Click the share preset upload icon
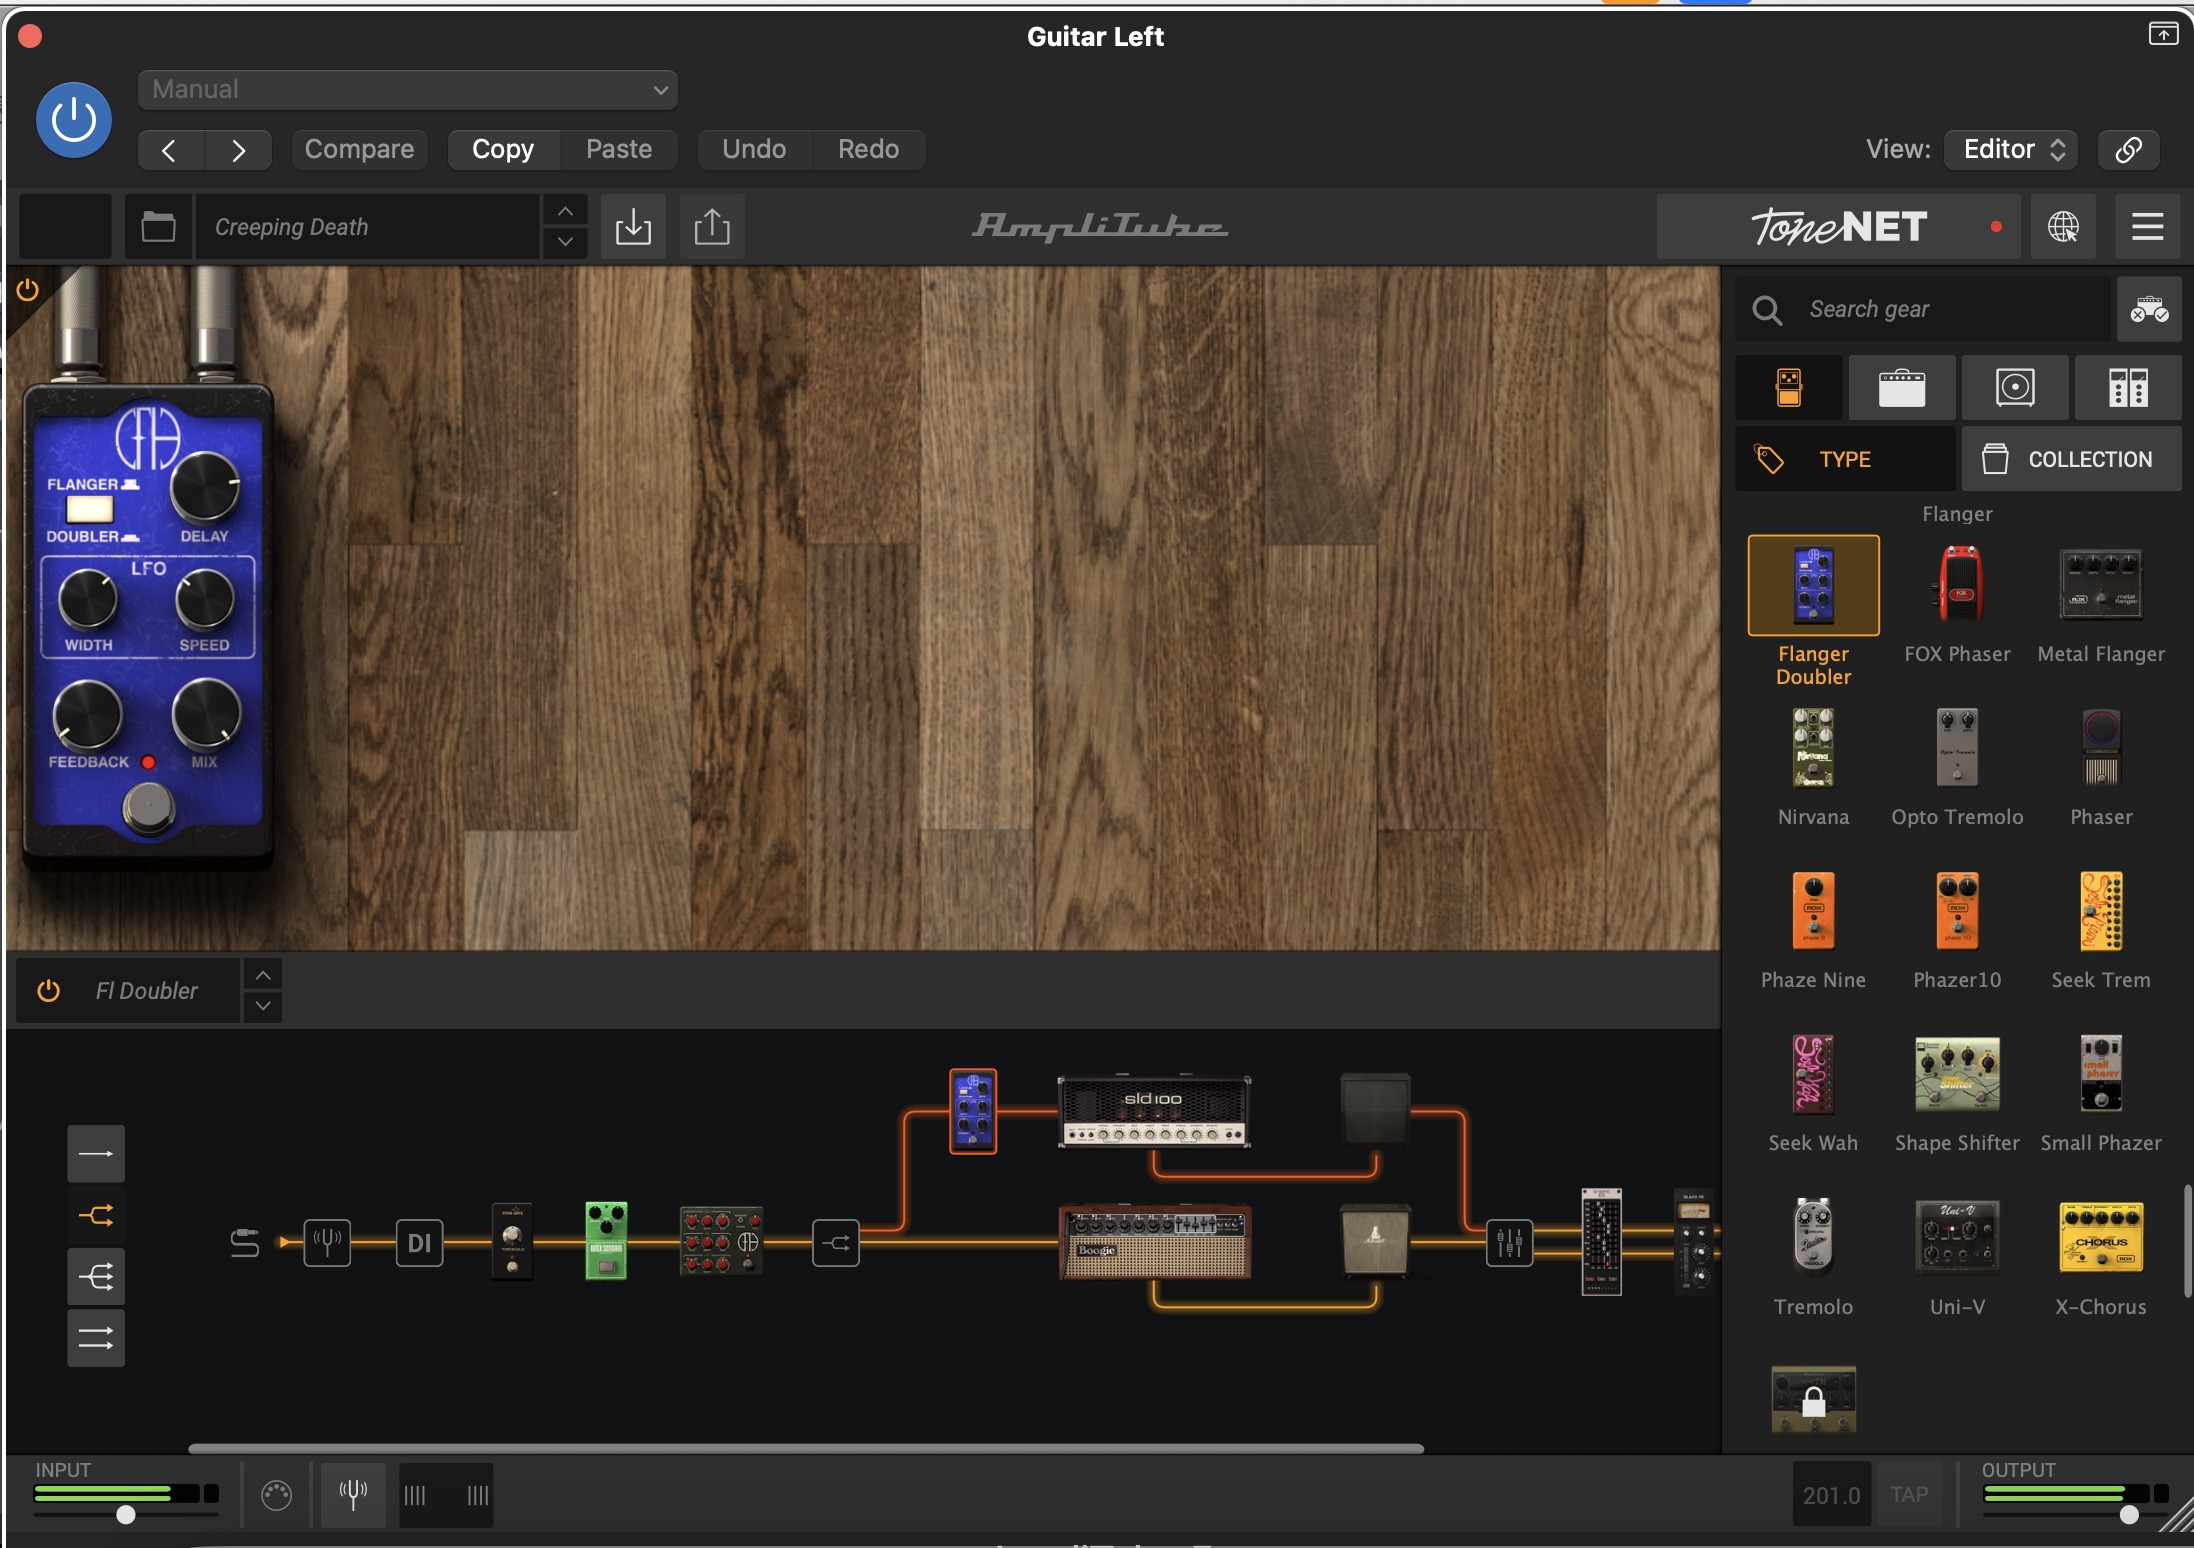The height and width of the screenshot is (1548, 2194). click(x=712, y=227)
